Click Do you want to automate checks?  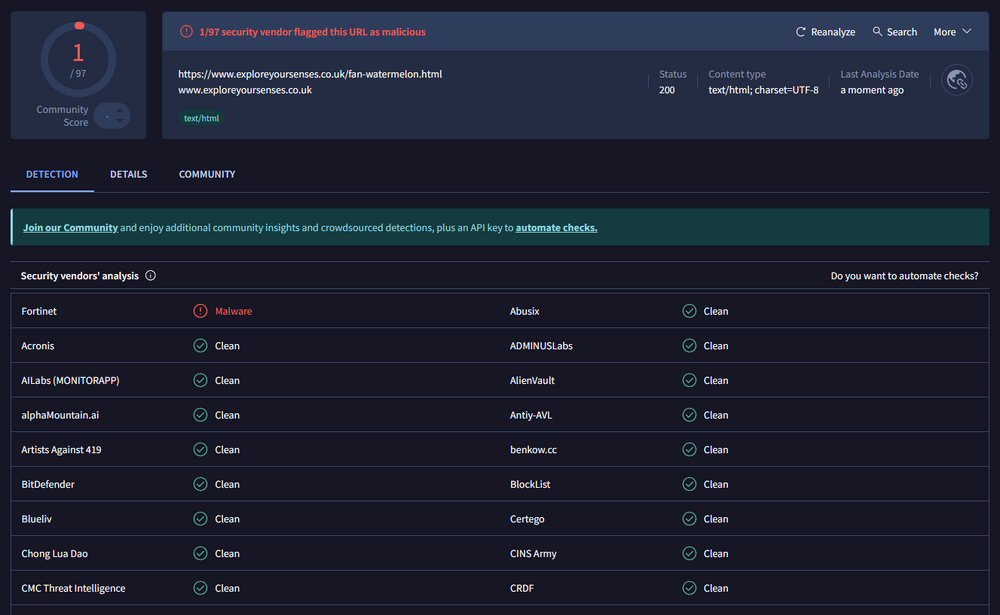coord(904,276)
